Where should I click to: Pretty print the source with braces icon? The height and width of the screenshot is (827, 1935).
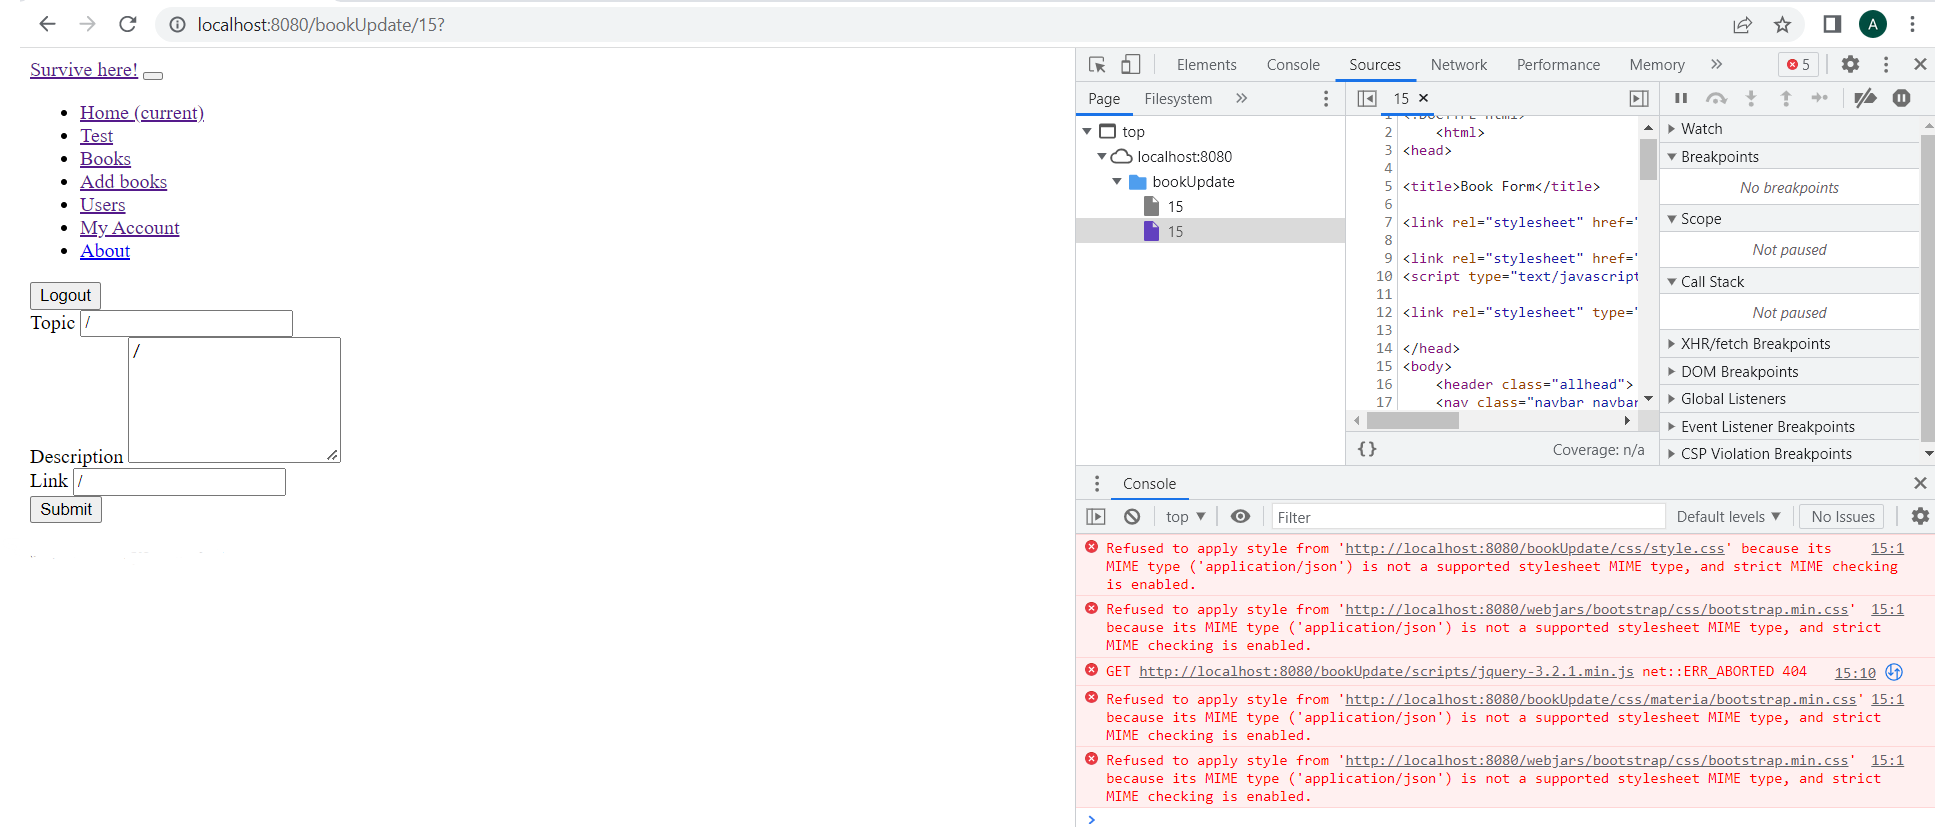(x=1367, y=449)
